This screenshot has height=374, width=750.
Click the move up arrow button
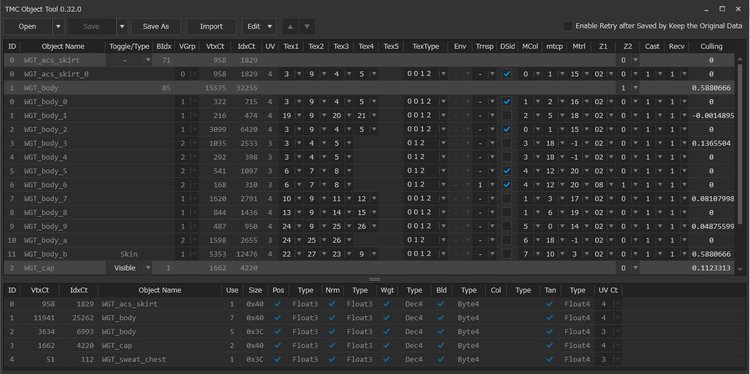[x=290, y=27]
